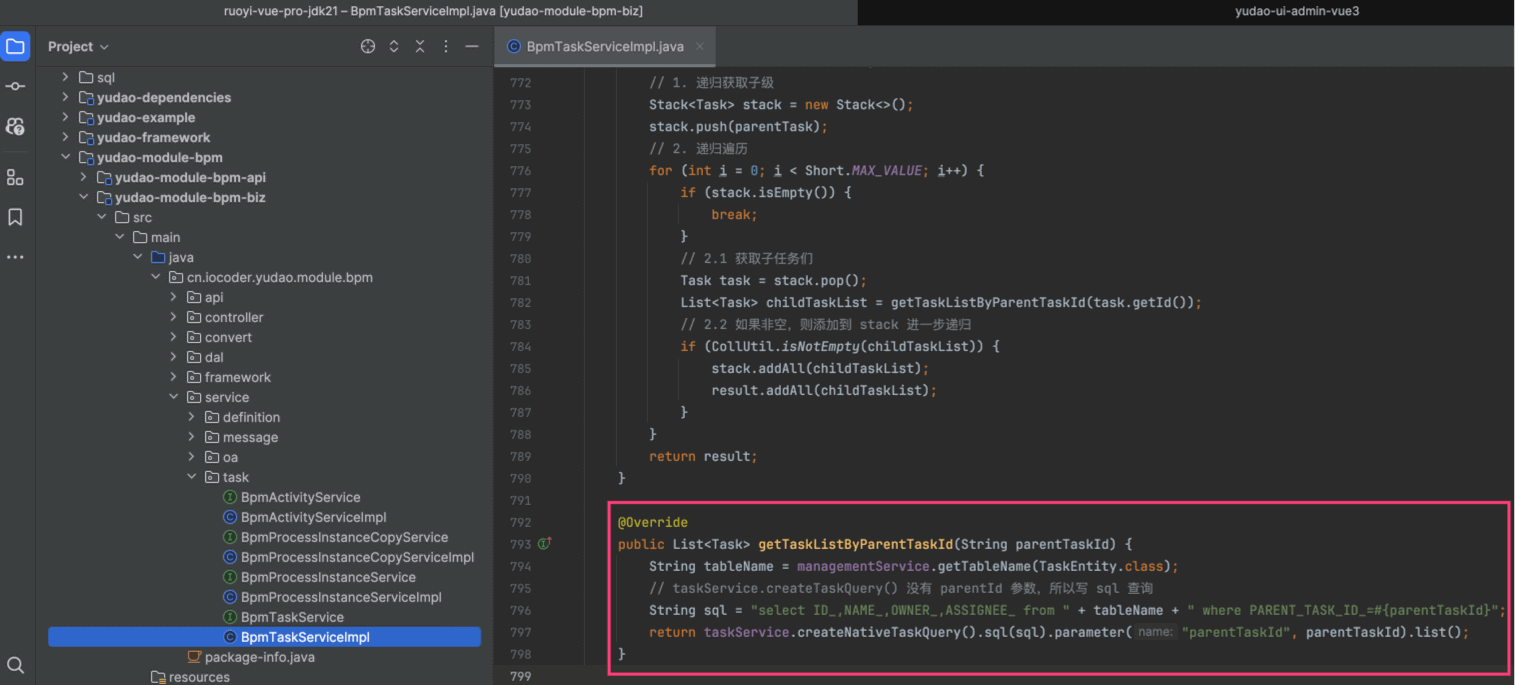The image size is (1515, 685).
Task: Open the Structure tool window
Action: click(x=15, y=177)
